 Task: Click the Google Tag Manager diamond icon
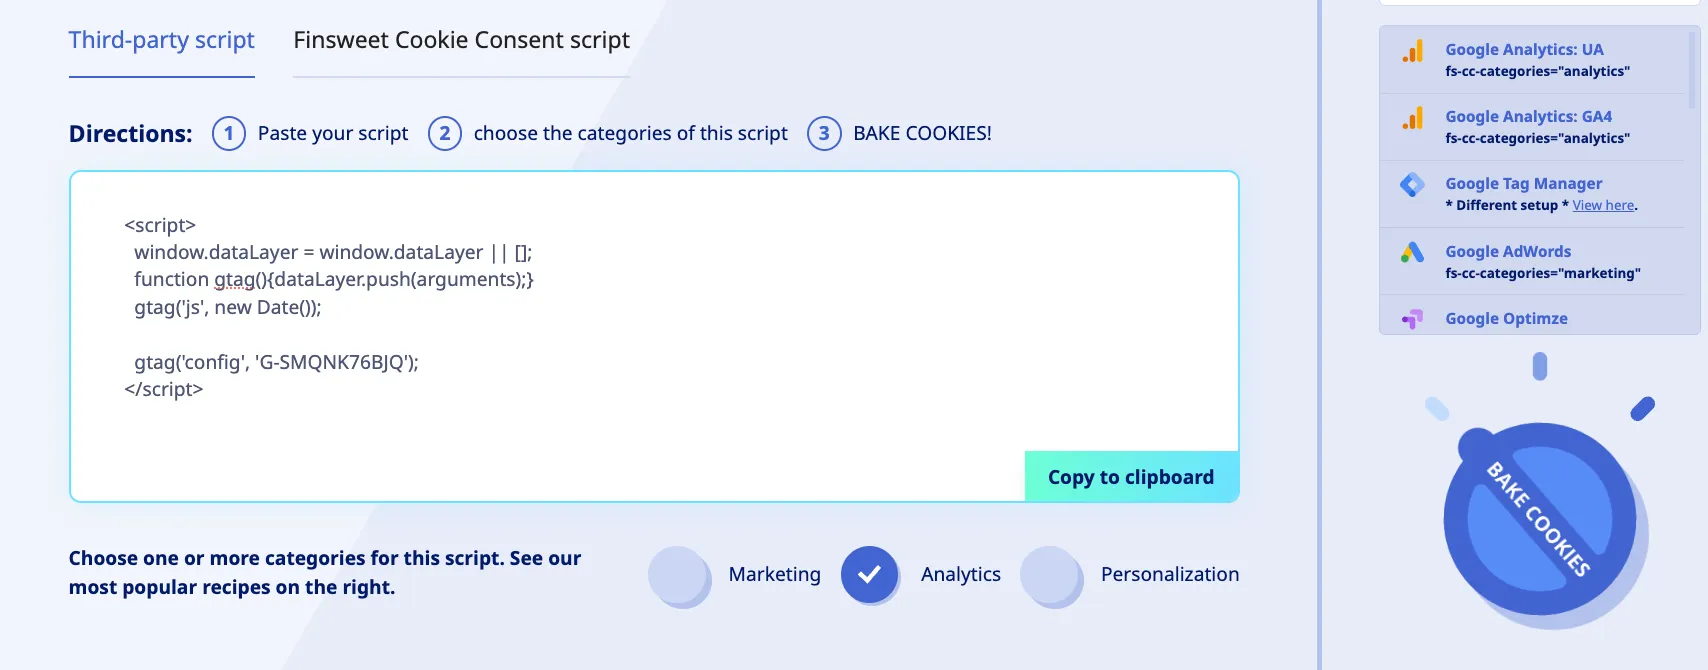coord(1411,184)
